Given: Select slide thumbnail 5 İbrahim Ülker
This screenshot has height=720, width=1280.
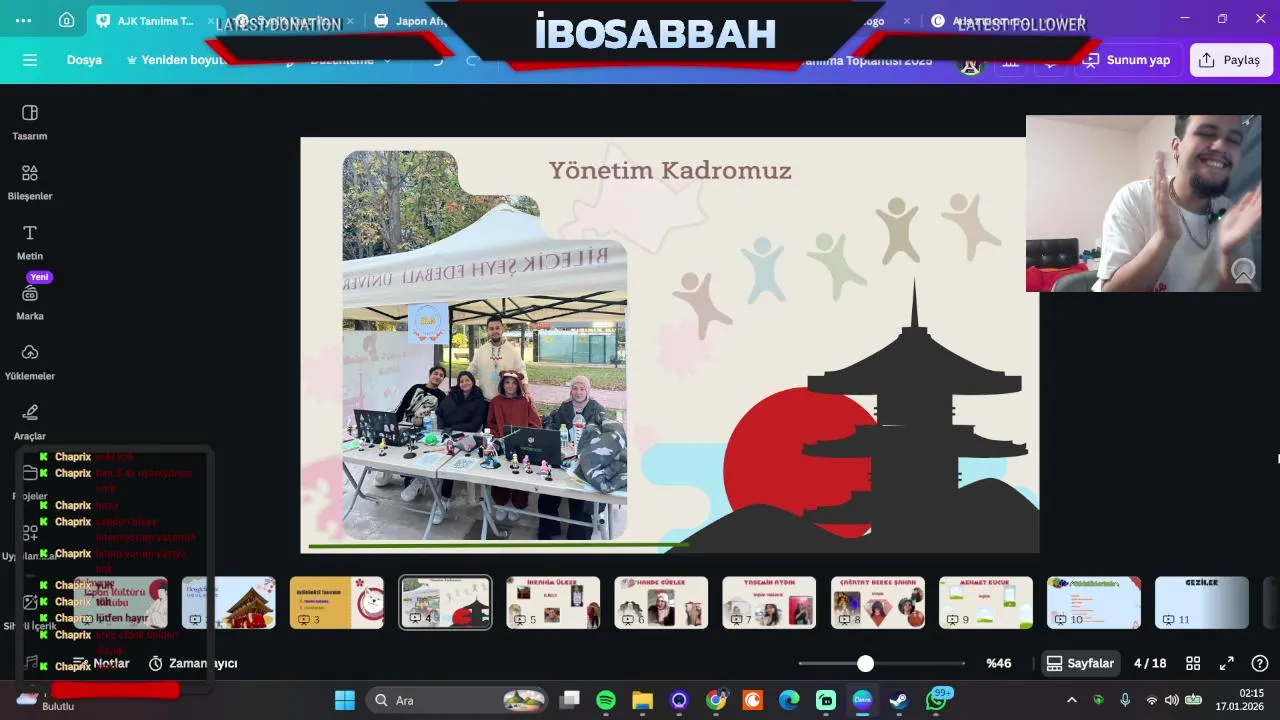Looking at the screenshot, I should click(553, 602).
